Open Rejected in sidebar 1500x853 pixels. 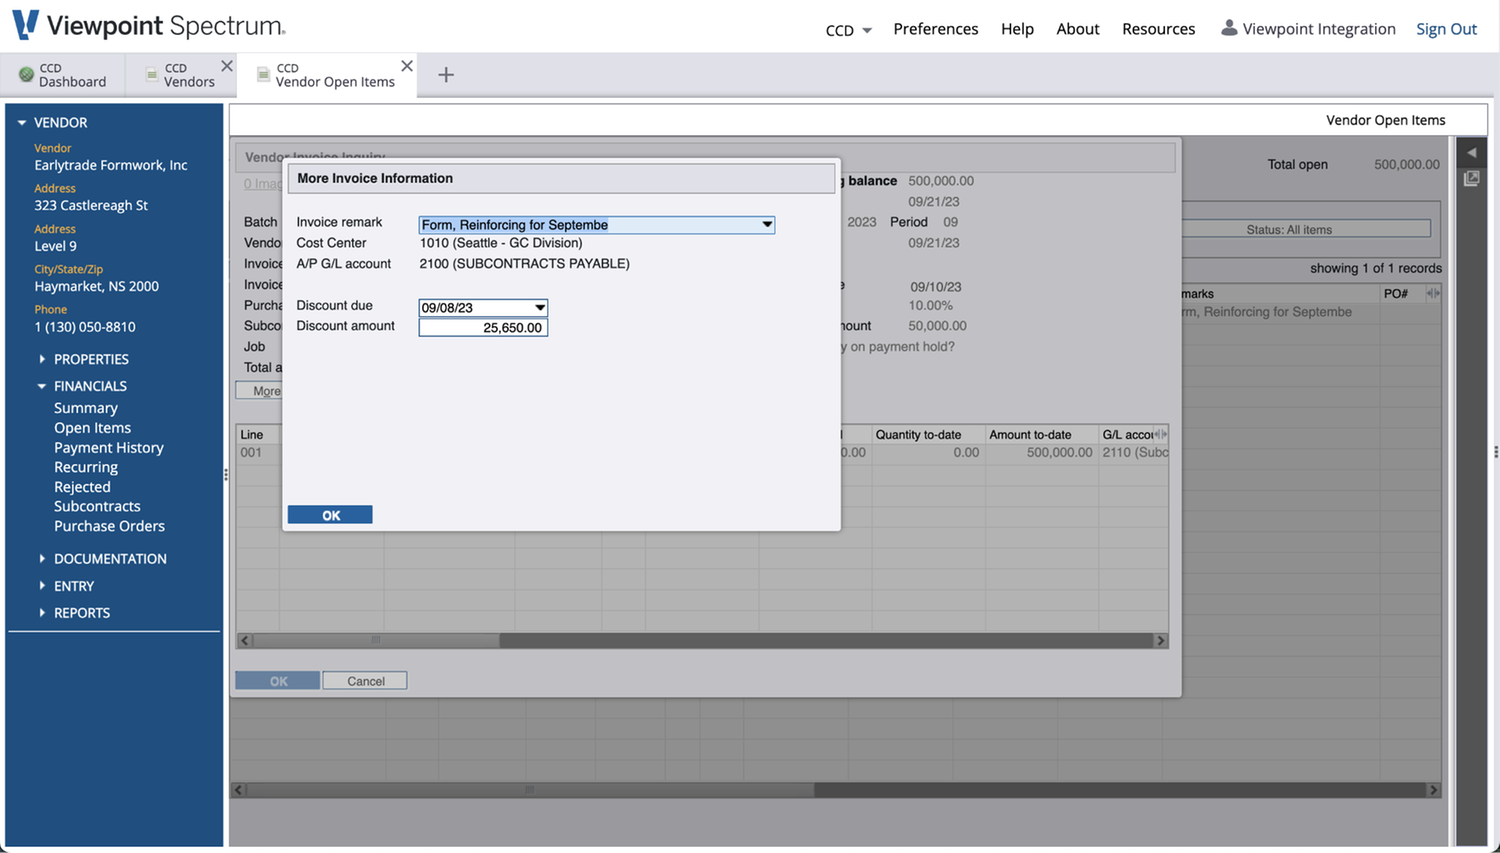pyautogui.click(x=82, y=487)
